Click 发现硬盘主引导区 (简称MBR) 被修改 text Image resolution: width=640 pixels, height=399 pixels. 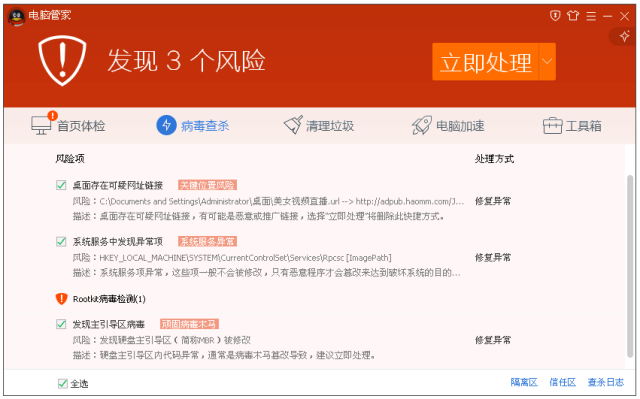point(175,340)
